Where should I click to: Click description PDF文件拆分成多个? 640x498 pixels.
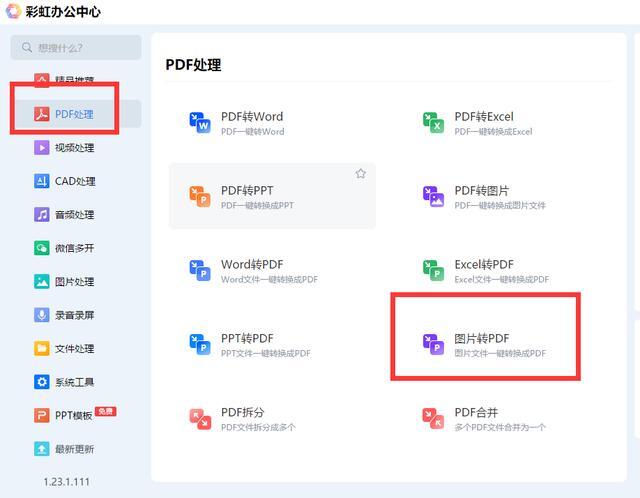(258, 427)
